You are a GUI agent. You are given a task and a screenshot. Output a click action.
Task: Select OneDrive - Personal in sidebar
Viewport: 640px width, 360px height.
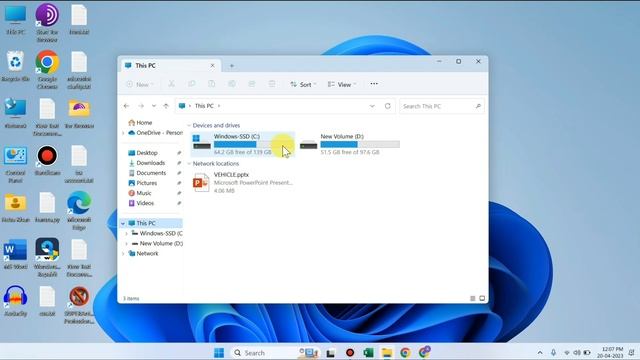click(156, 133)
